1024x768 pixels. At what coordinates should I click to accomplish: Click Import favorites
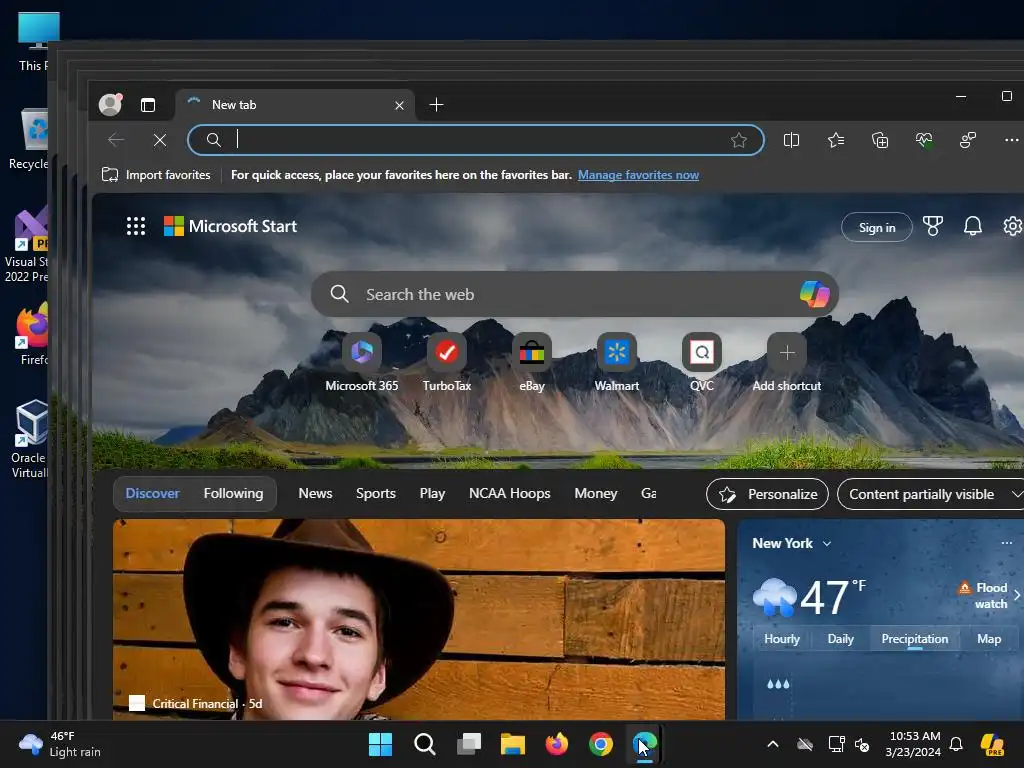(x=156, y=175)
